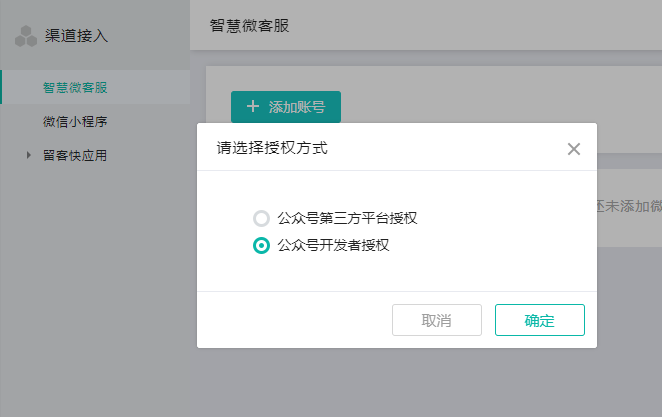Close the authorization dialog with the X
Viewport: 662px width, 417px height.
pyautogui.click(x=573, y=149)
